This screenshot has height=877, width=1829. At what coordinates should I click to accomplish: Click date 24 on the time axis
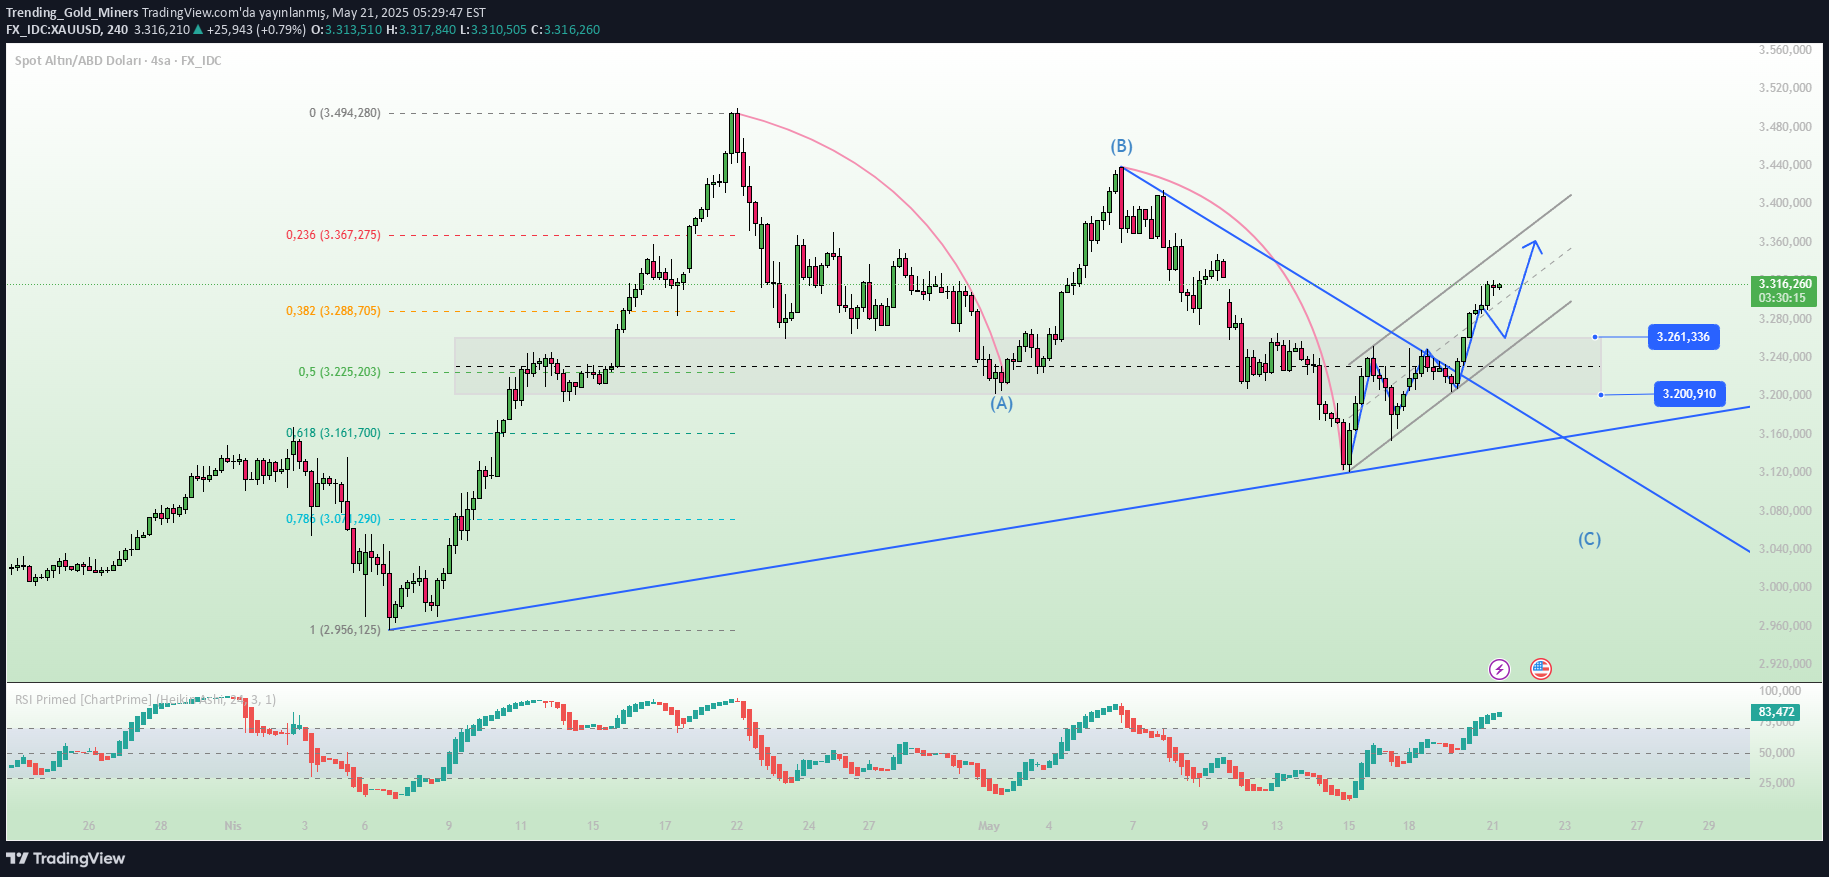pyautogui.click(x=809, y=826)
